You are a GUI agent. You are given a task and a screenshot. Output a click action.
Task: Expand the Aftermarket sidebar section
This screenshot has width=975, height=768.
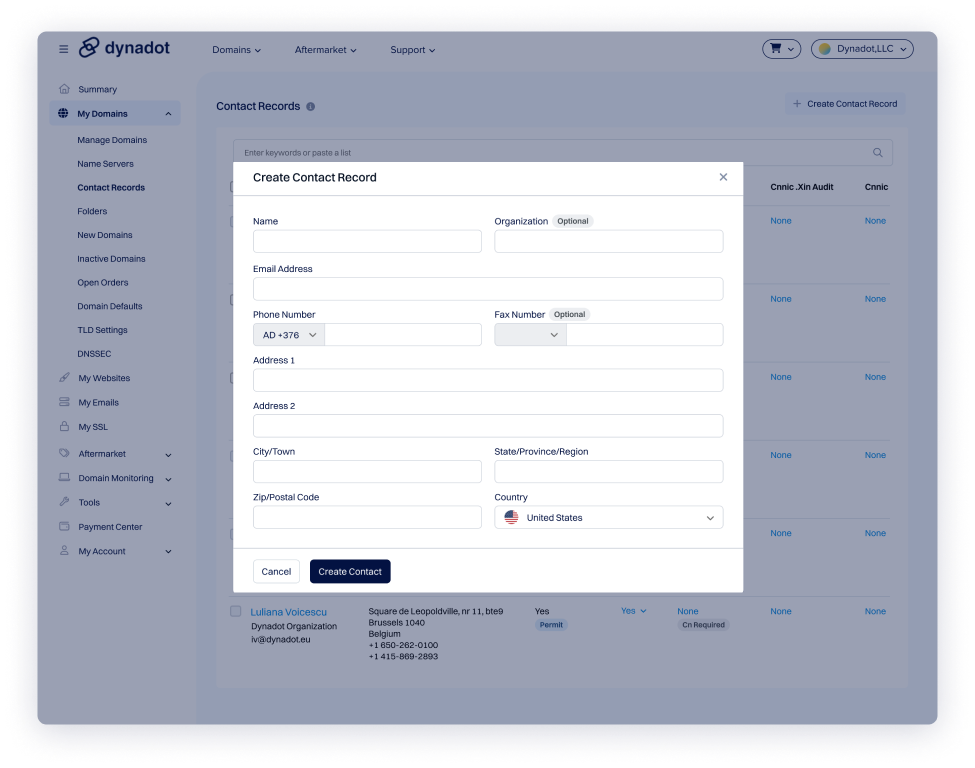pyautogui.click(x=167, y=455)
